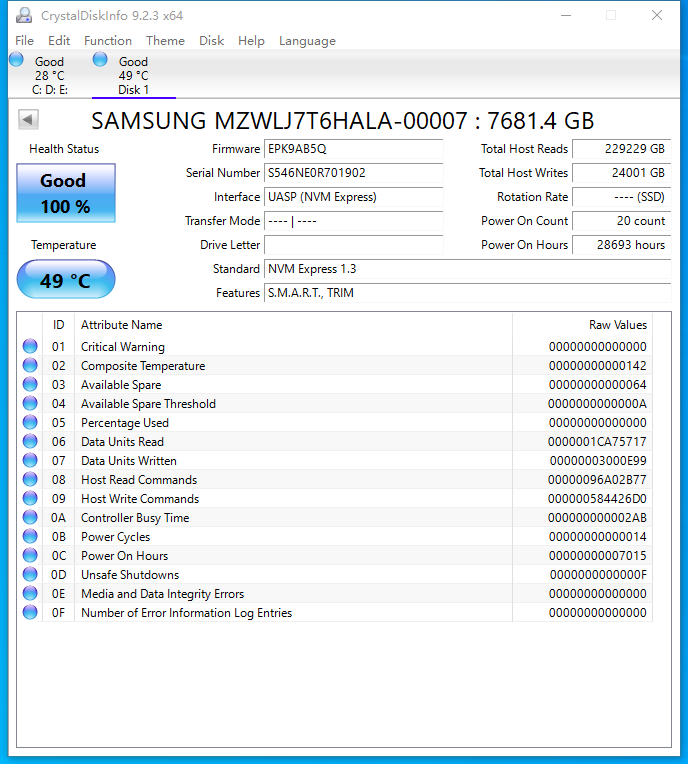Image resolution: width=688 pixels, height=764 pixels.
Task: Select raw value 00000000000142
Action: [x=597, y=365]
